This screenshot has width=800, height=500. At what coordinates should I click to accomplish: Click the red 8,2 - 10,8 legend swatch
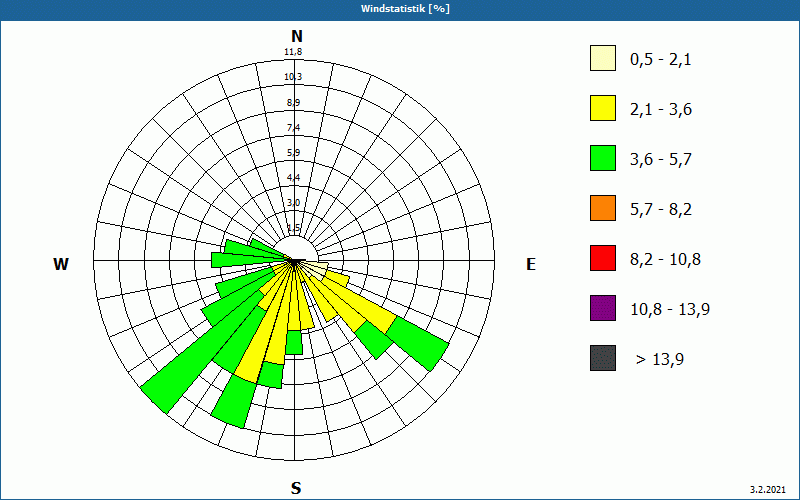pyautogui.click(x=603, y=258)
